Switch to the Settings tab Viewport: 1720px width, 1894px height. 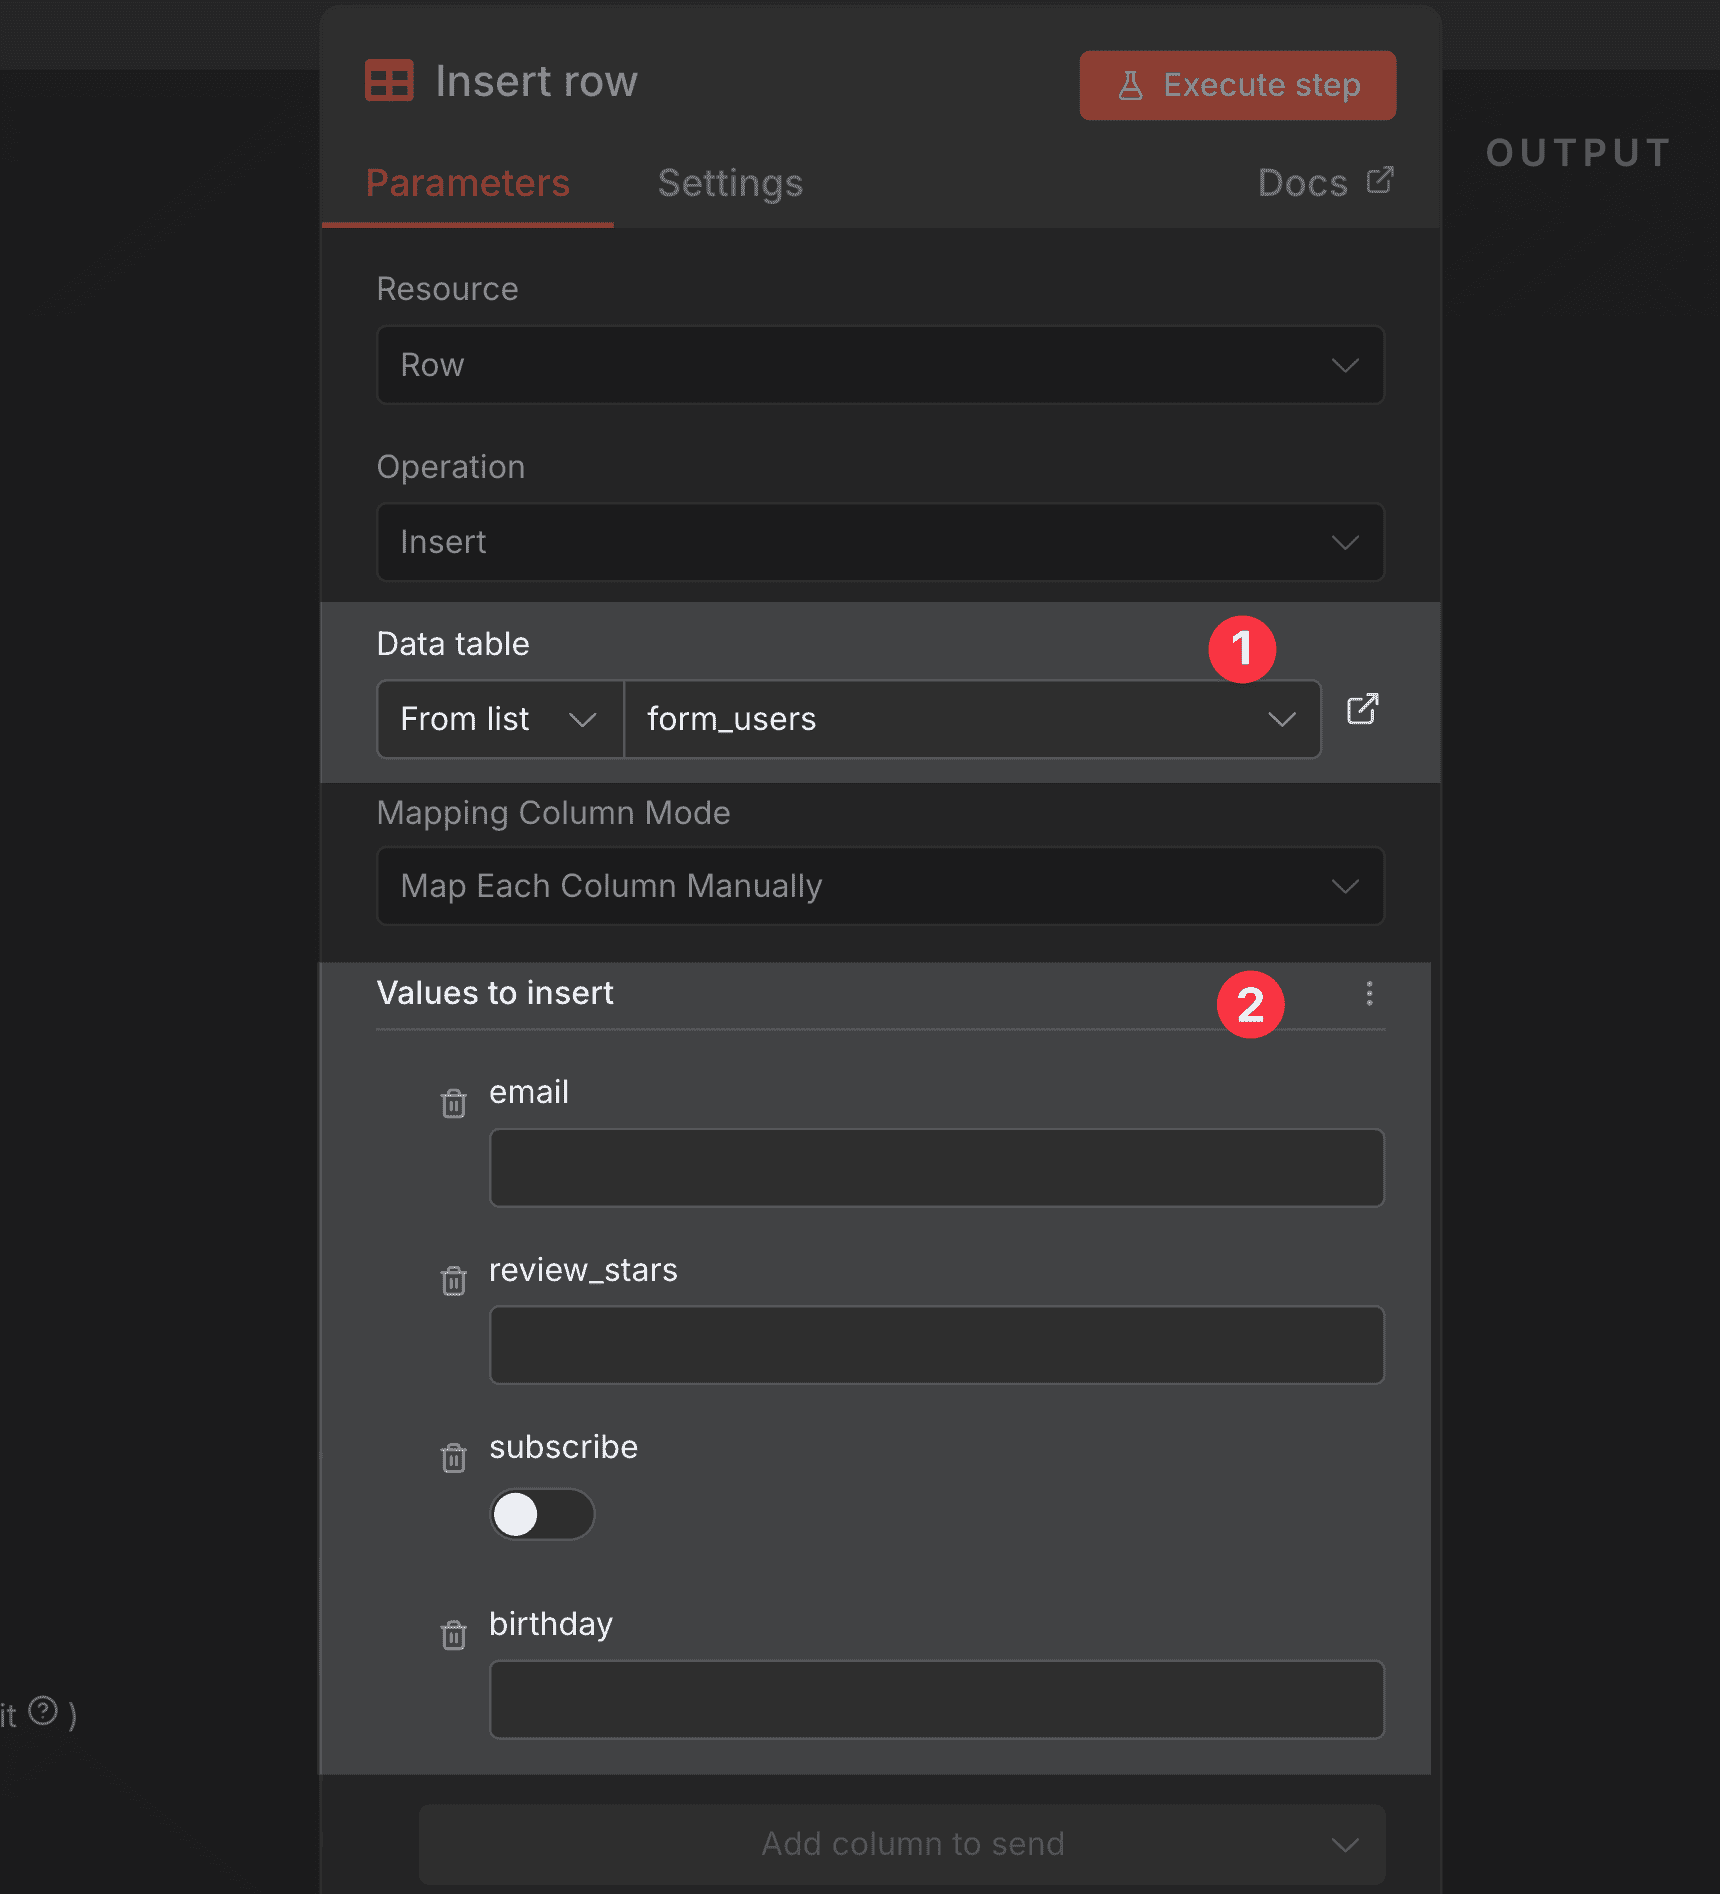pyautogui.click(x=730, y=183)
